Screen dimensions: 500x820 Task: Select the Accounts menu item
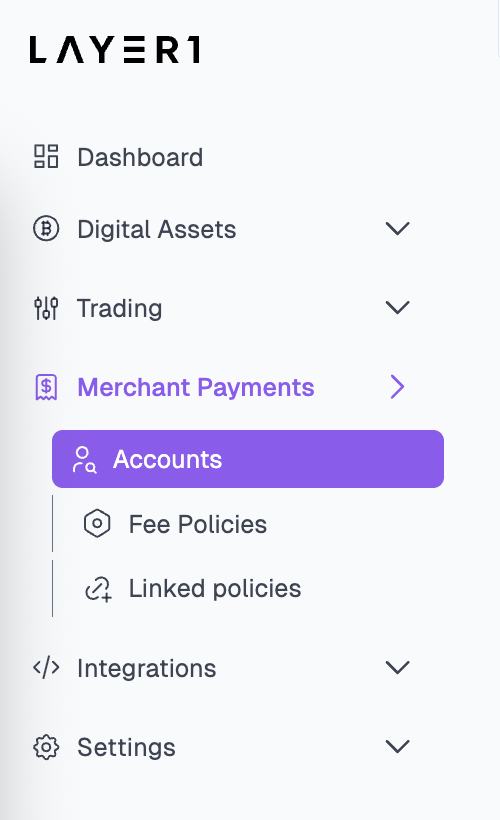(248, 459)
